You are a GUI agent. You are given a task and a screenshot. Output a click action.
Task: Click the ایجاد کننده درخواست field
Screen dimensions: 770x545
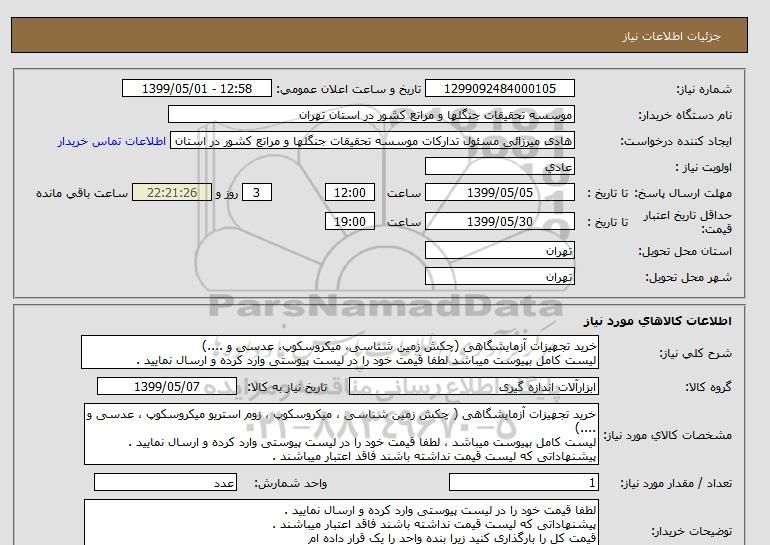[372, 141]
